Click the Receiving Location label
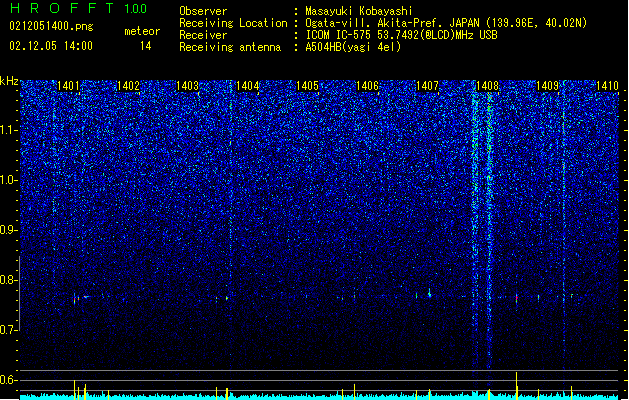Screen dimensions: 629x400 pos(233,23)
